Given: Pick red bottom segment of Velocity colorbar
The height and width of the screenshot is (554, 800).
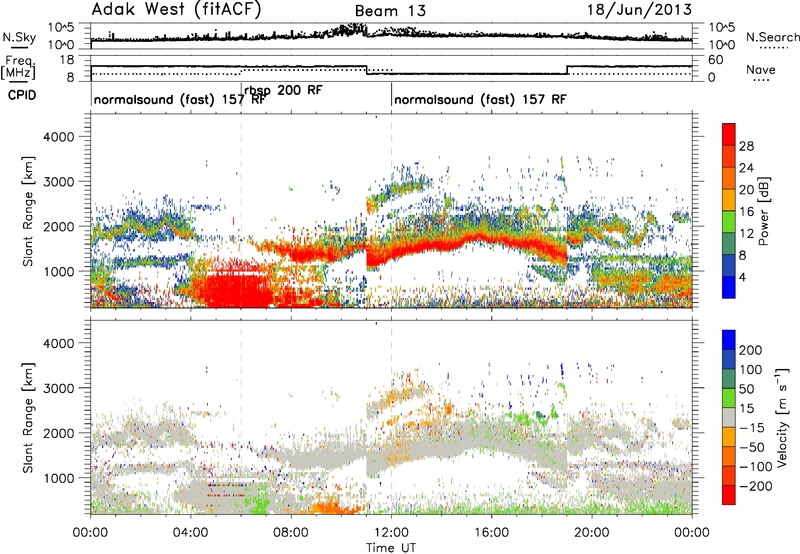Looking at the screenshot, I should point(729,495).
